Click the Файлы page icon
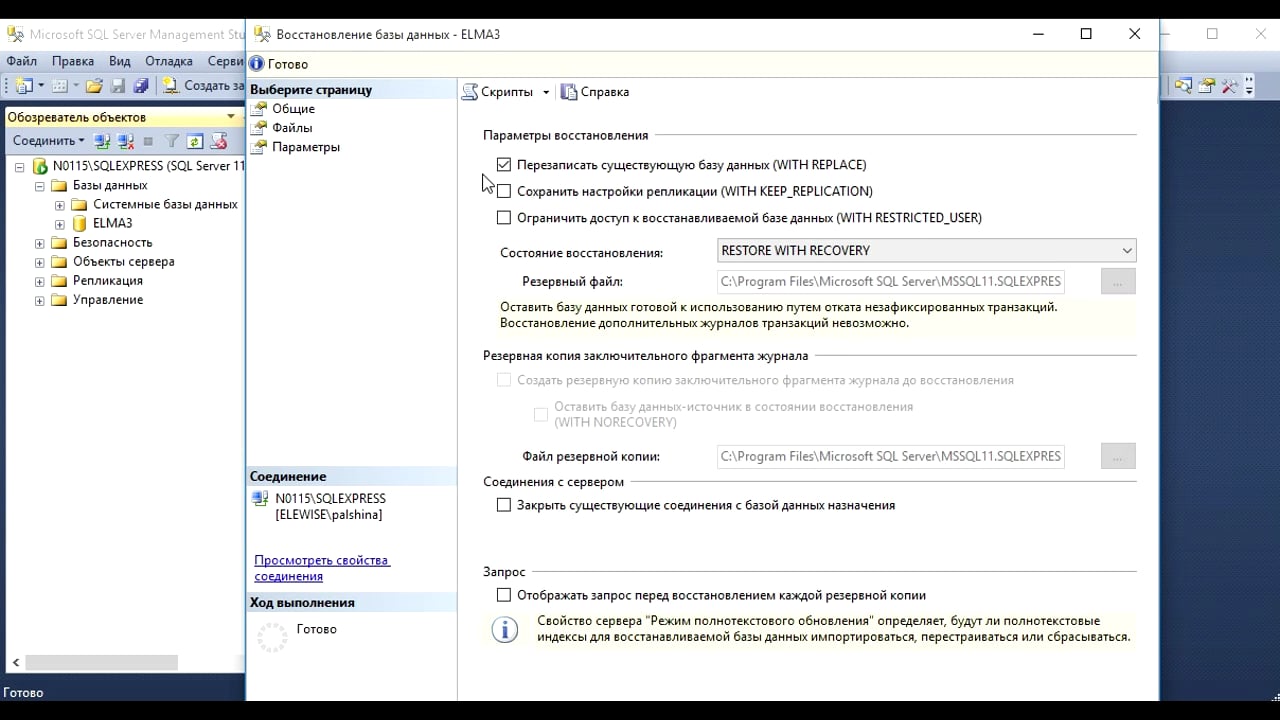 click(x=260, y=127)
